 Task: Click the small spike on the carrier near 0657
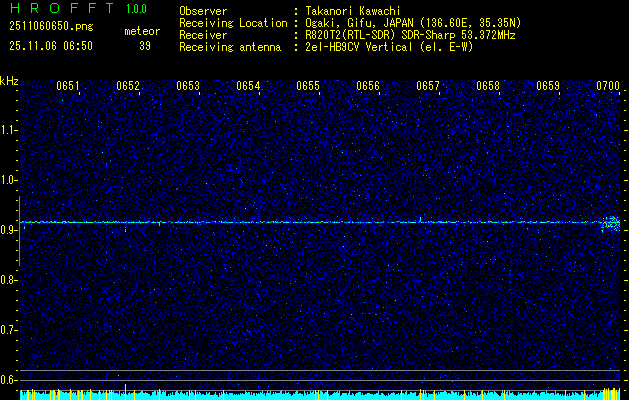coord(420,219)
